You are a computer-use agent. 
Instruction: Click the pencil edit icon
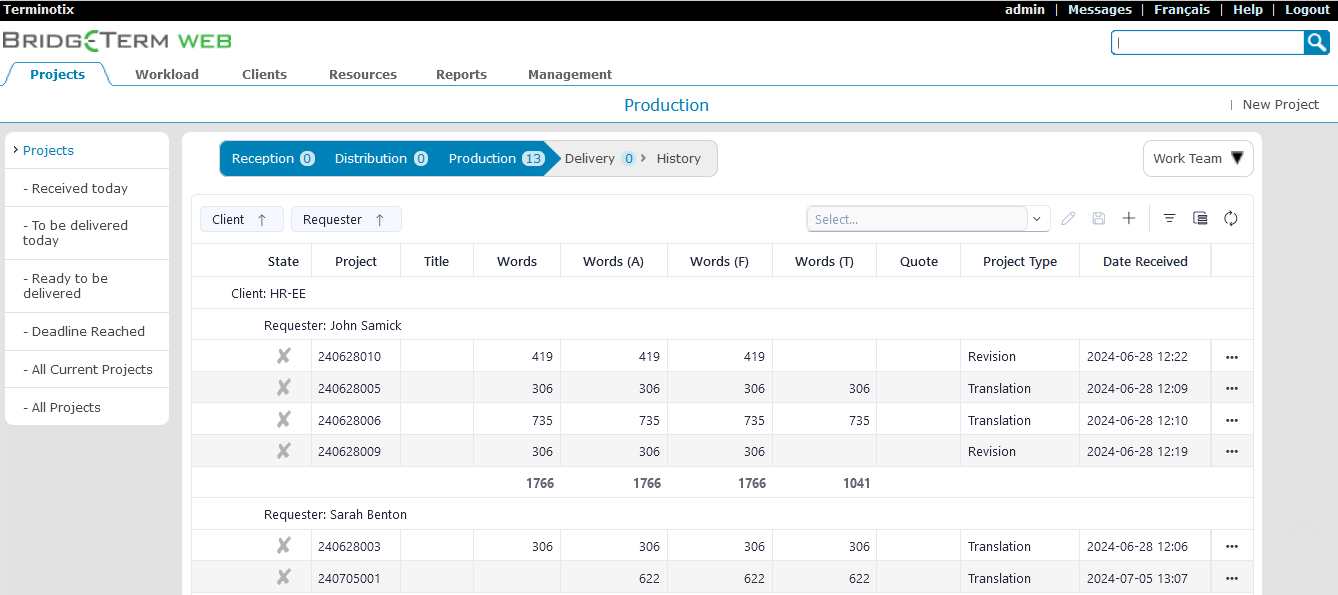(1068, 218)
